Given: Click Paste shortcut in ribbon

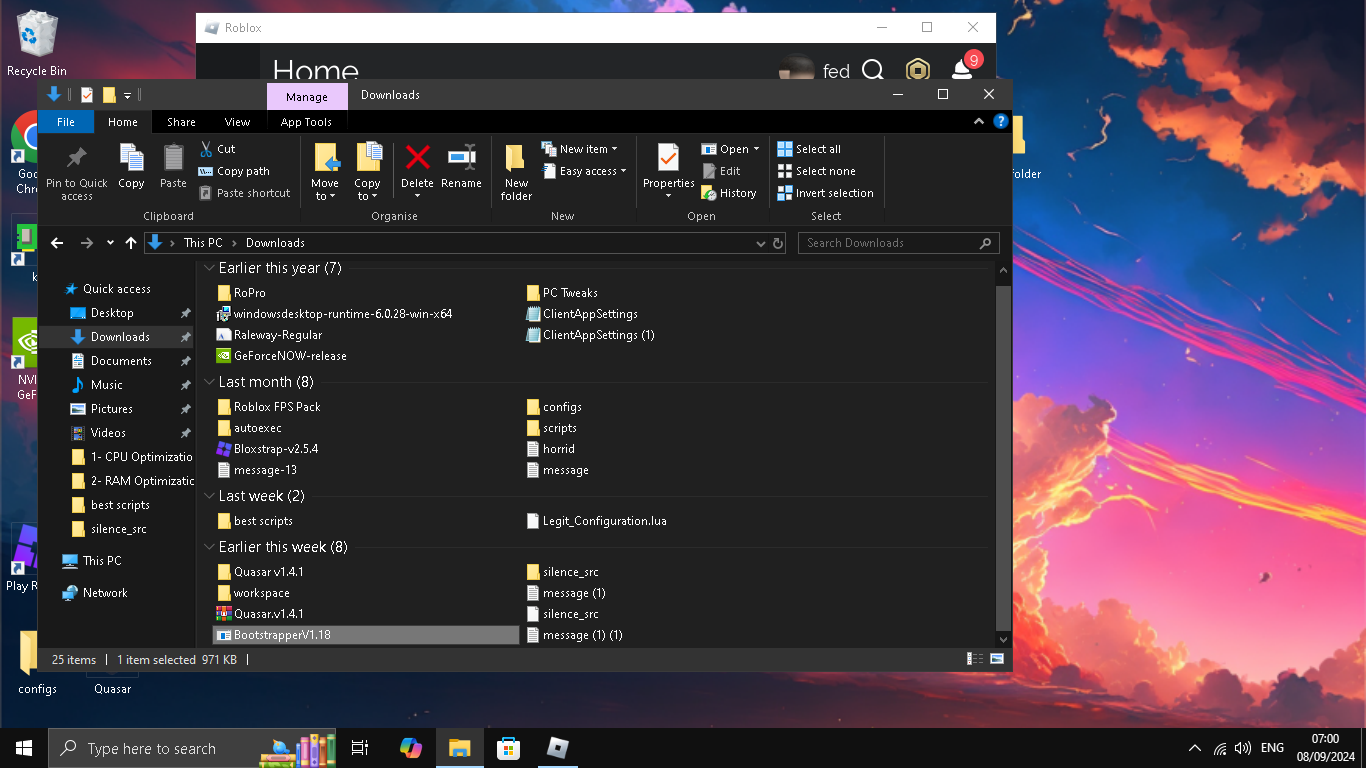Looking at the screenshot, I should point(244,193).
